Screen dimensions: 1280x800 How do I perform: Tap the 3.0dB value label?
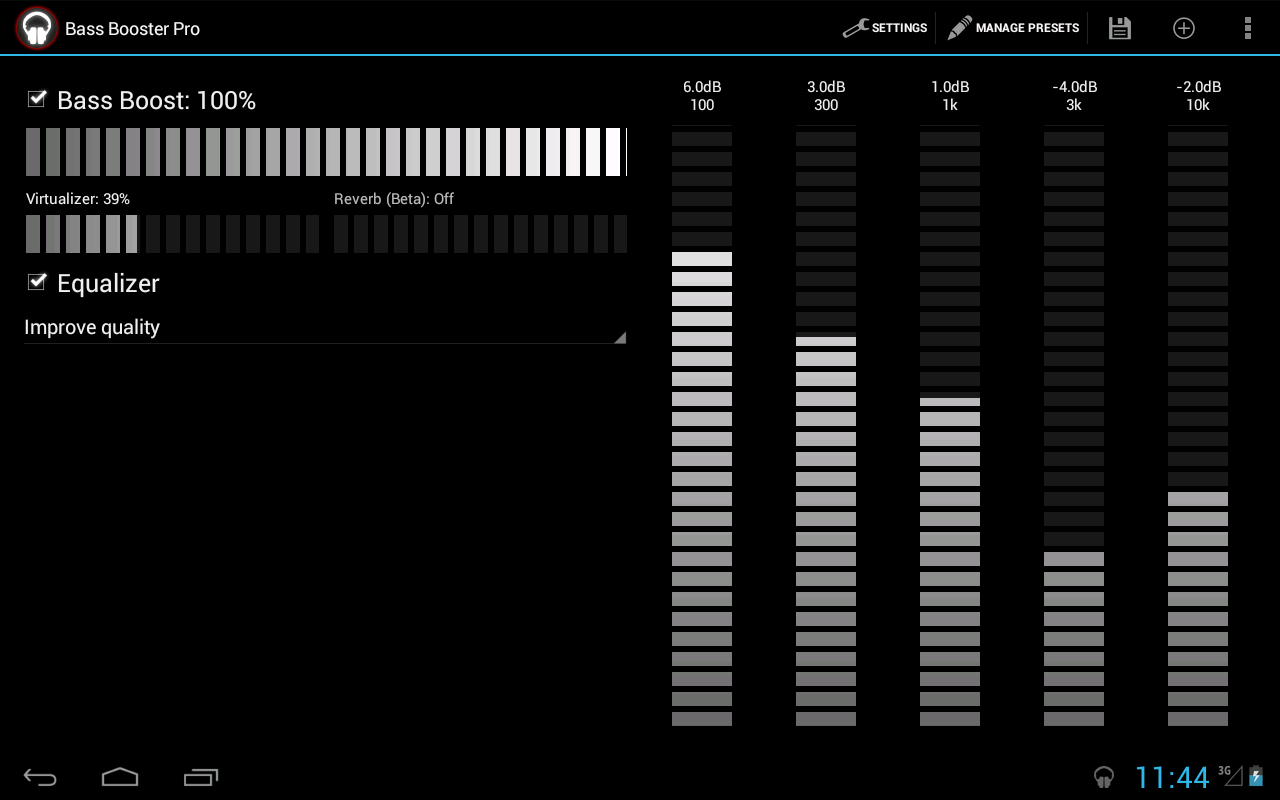pos(826,87)
